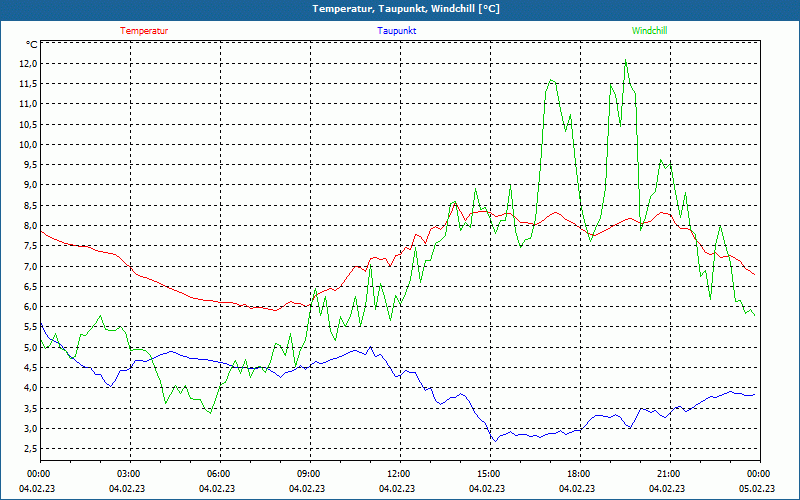This screenshot has height=500, width=800.
Task: Click the 11,0 y-axis value
Action: [x=28, y=104]
